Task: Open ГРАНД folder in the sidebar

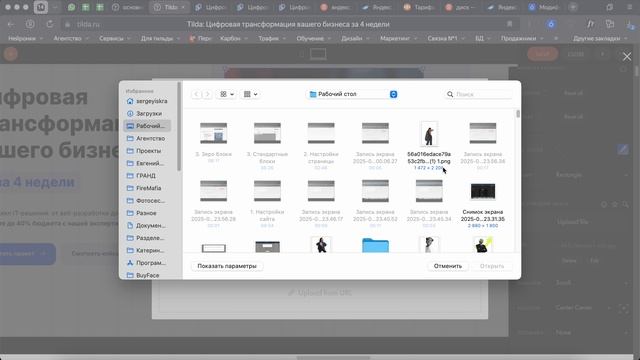Action: (x=147, y=176)
